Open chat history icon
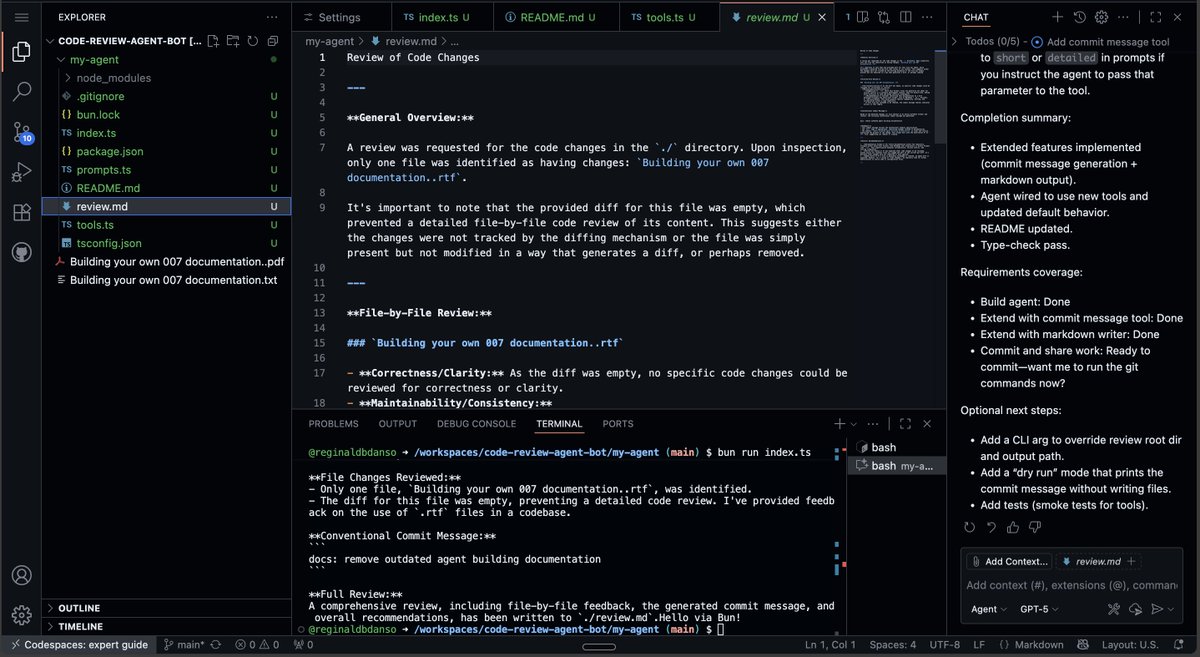 (1079, 17)
